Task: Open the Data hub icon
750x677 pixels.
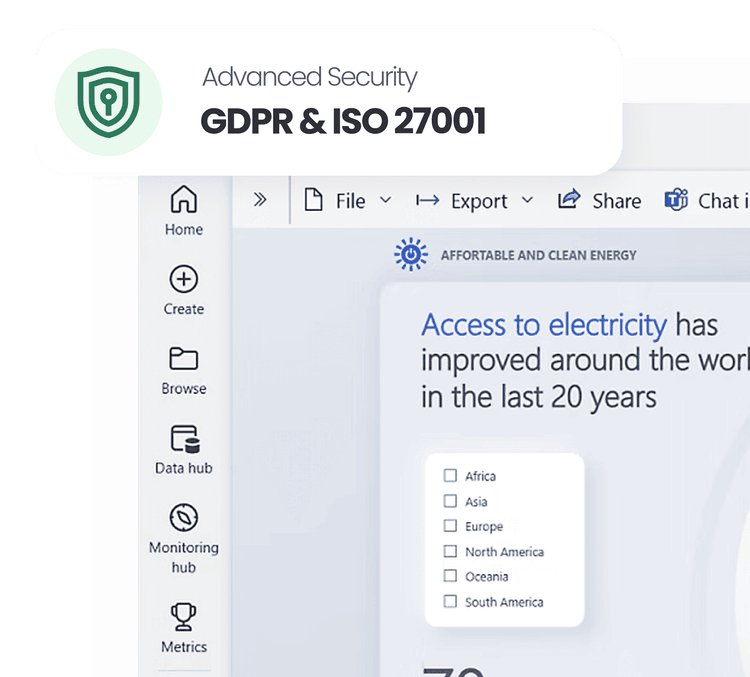Action: 184,438
